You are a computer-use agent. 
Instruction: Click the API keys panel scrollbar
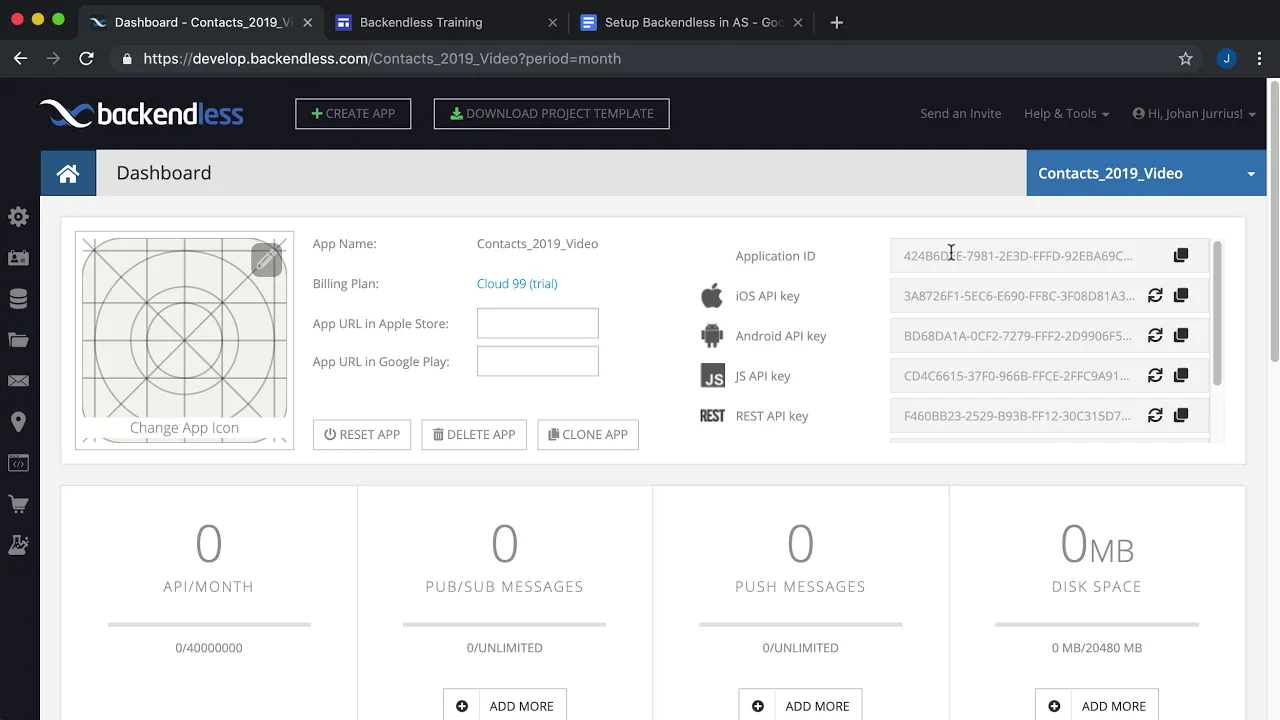pyautogui.click(x=1217, y=312)
